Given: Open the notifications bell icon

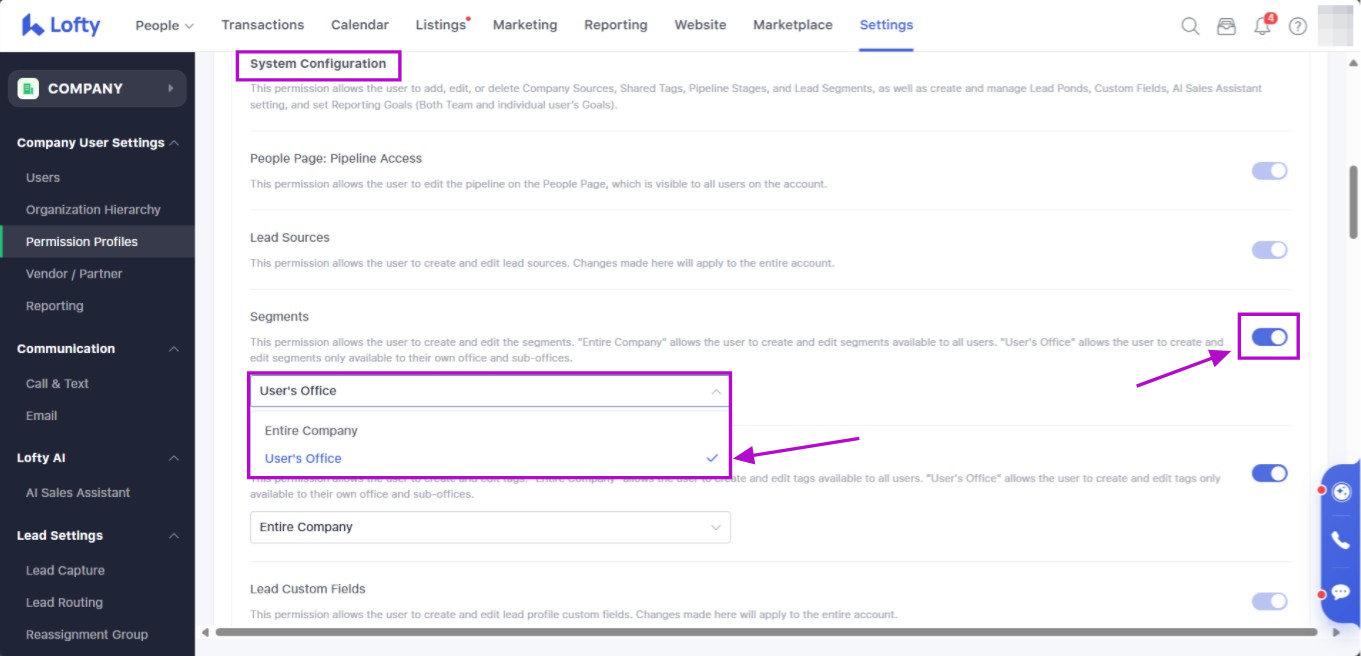Looking at the screenshot, I should click(1262, 26).
